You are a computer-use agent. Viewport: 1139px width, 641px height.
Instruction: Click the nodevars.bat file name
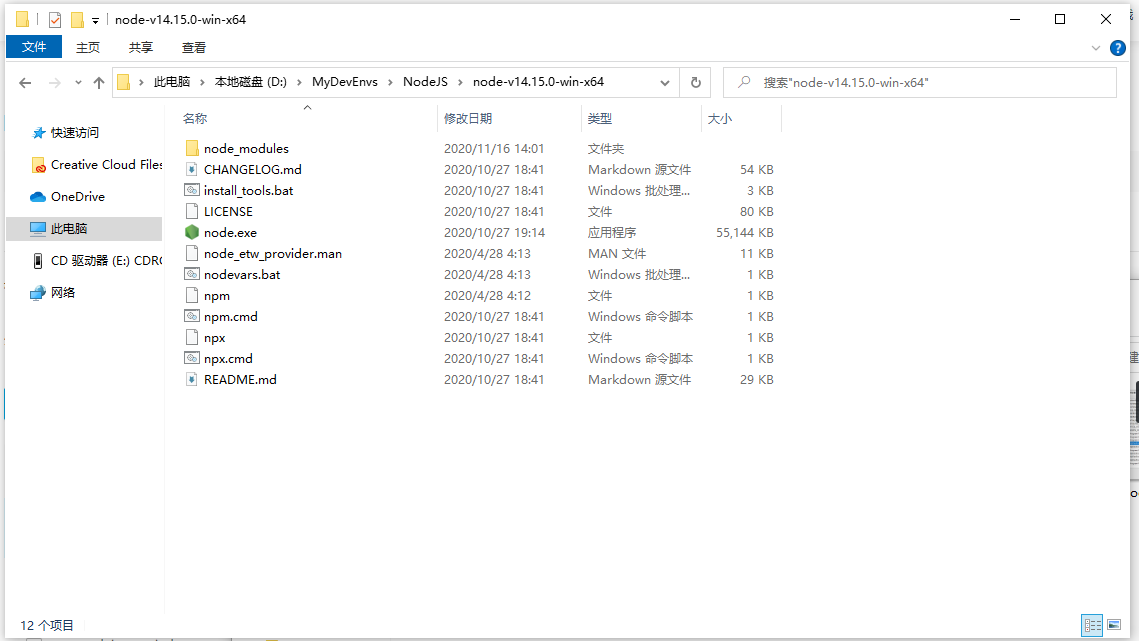click(x=242, y=275)
